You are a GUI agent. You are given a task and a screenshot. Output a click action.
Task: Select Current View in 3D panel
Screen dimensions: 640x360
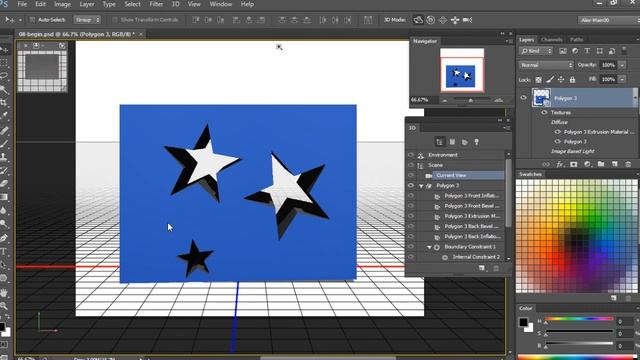point(468,175)
